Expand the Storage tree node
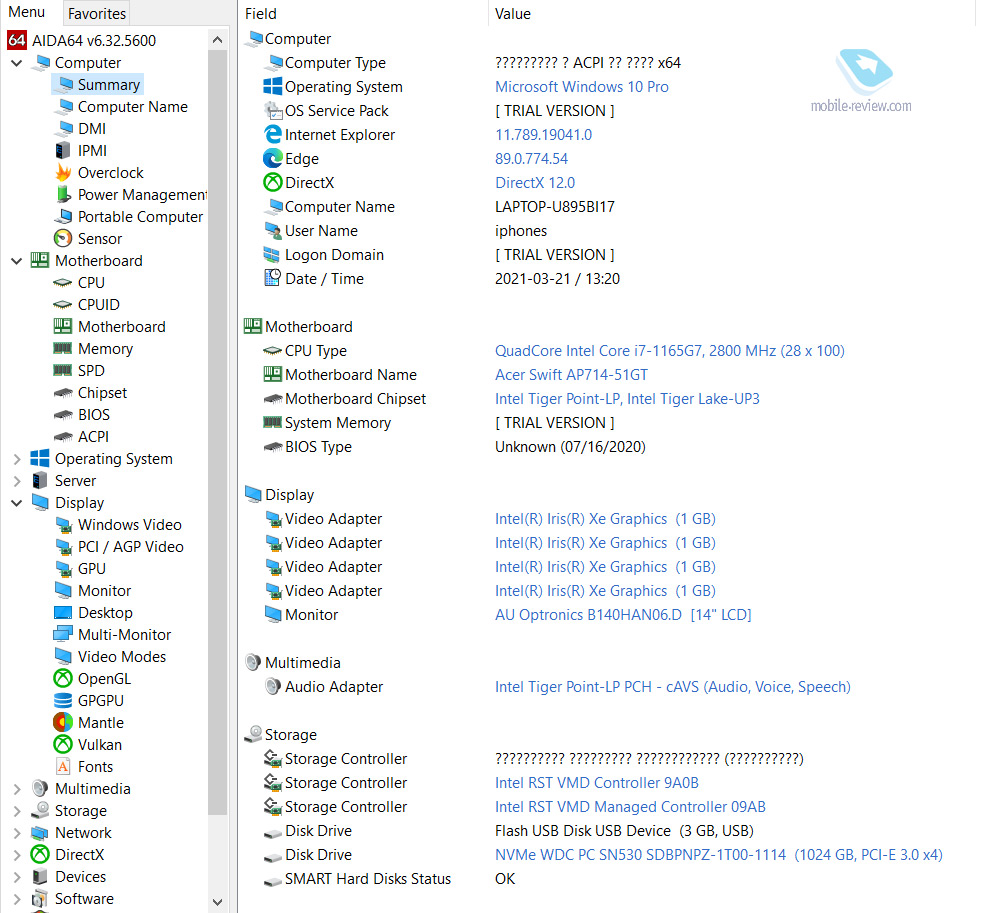This screenshot has height=913, width=985. pyautogui.click(x=17, y=811)
